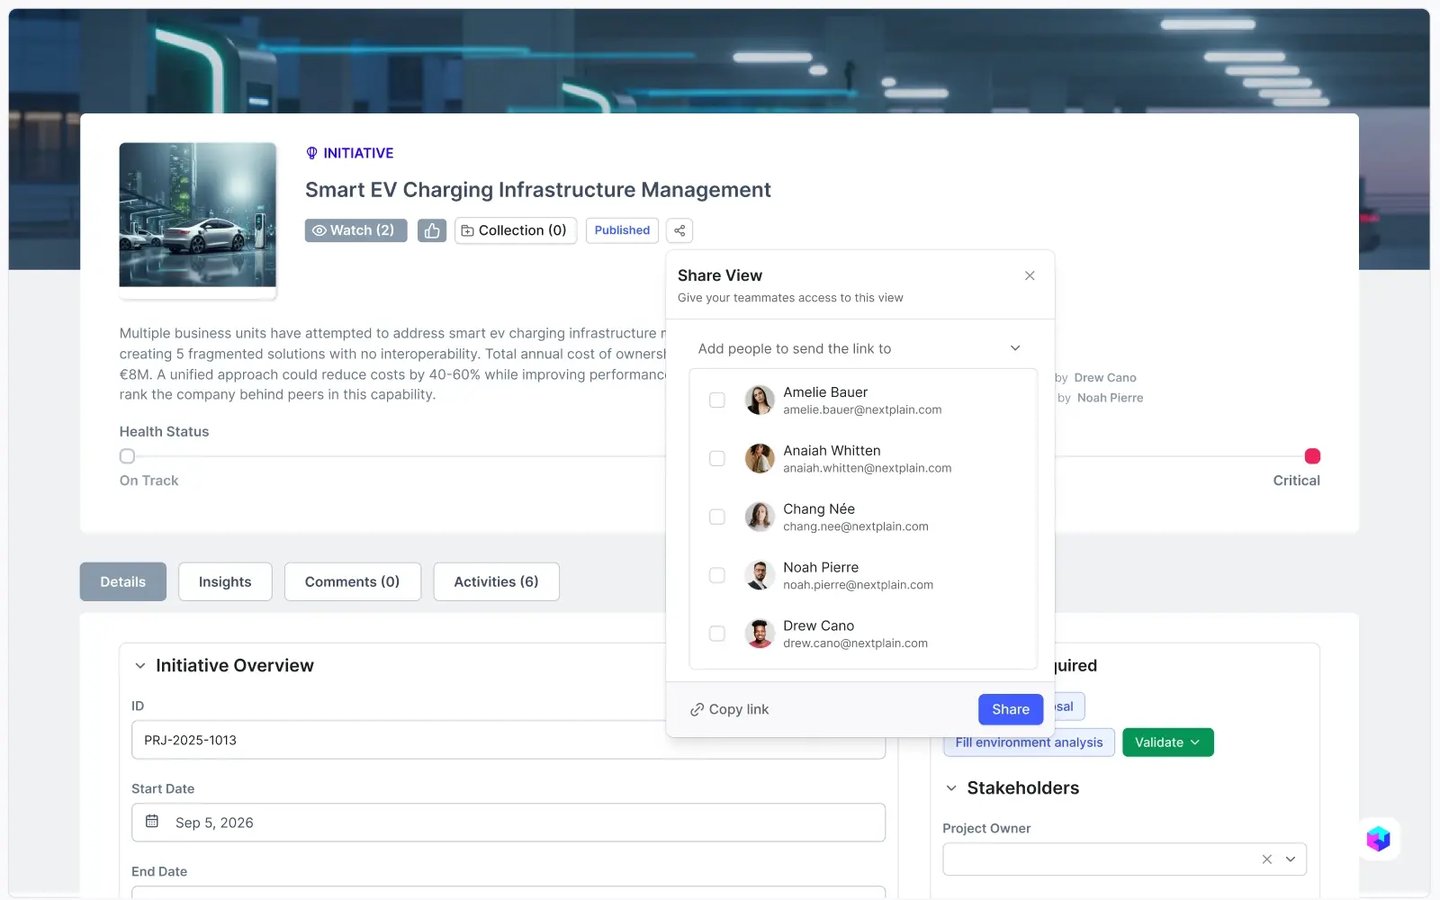This screenshot has height=900, width=1440.
Task: Close the Share View popup
Action: [1029, 276]
